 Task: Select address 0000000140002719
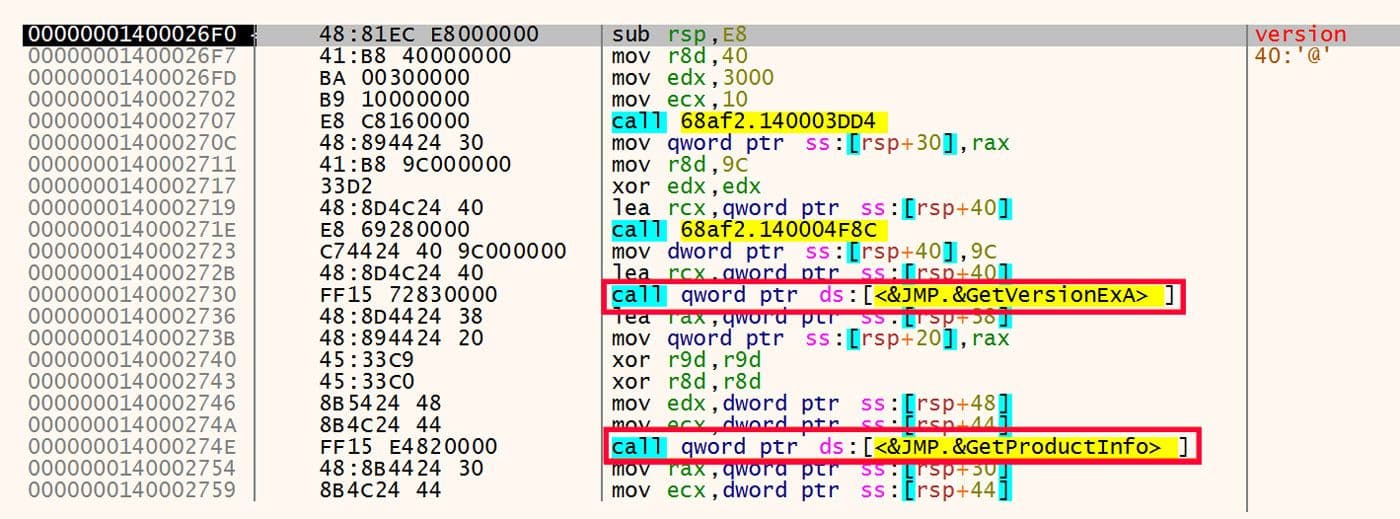point(132,208)
